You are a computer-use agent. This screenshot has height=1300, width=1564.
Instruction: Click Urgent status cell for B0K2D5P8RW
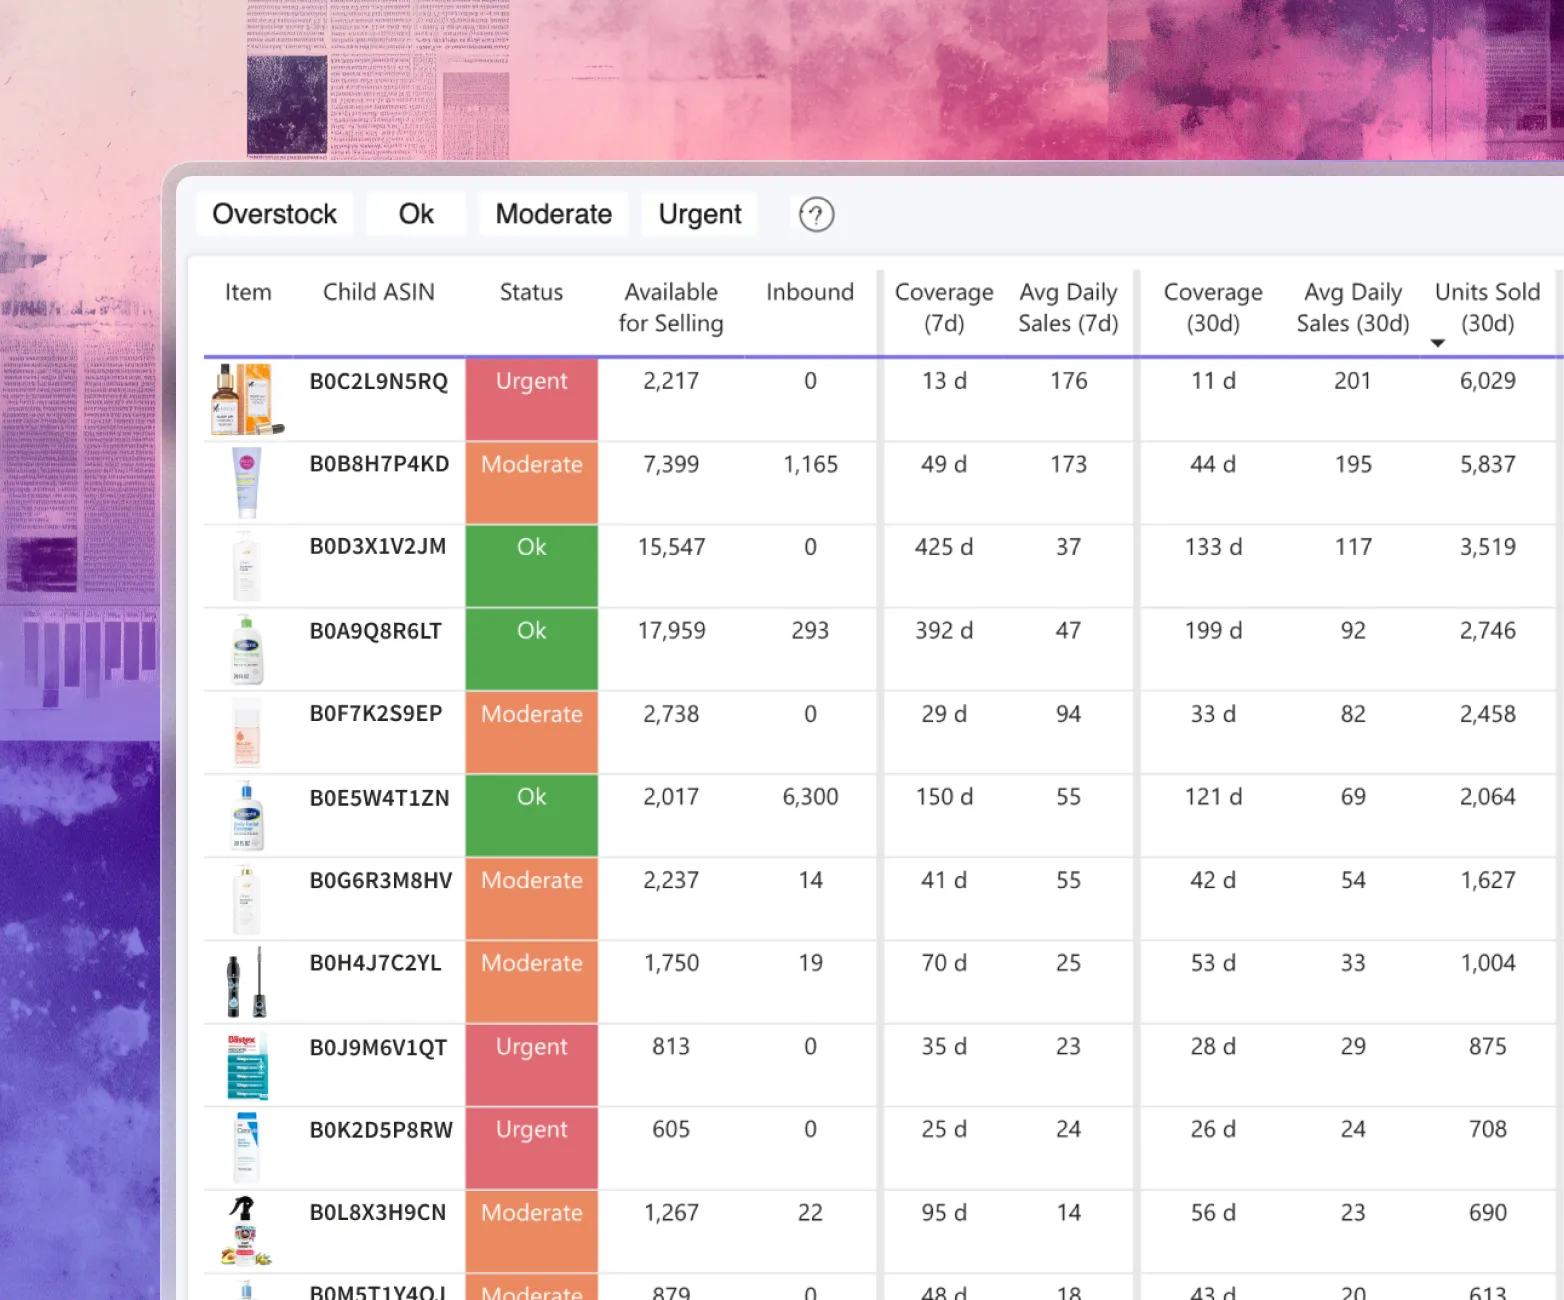[531, 1147]
